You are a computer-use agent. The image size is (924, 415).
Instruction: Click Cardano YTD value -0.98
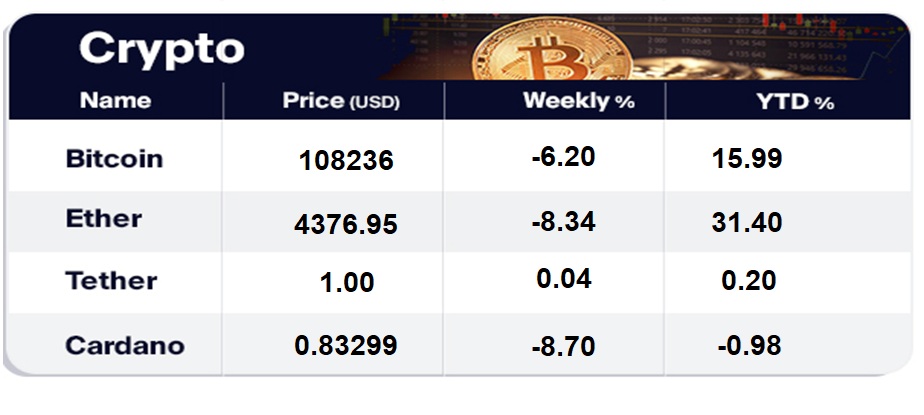749,346
